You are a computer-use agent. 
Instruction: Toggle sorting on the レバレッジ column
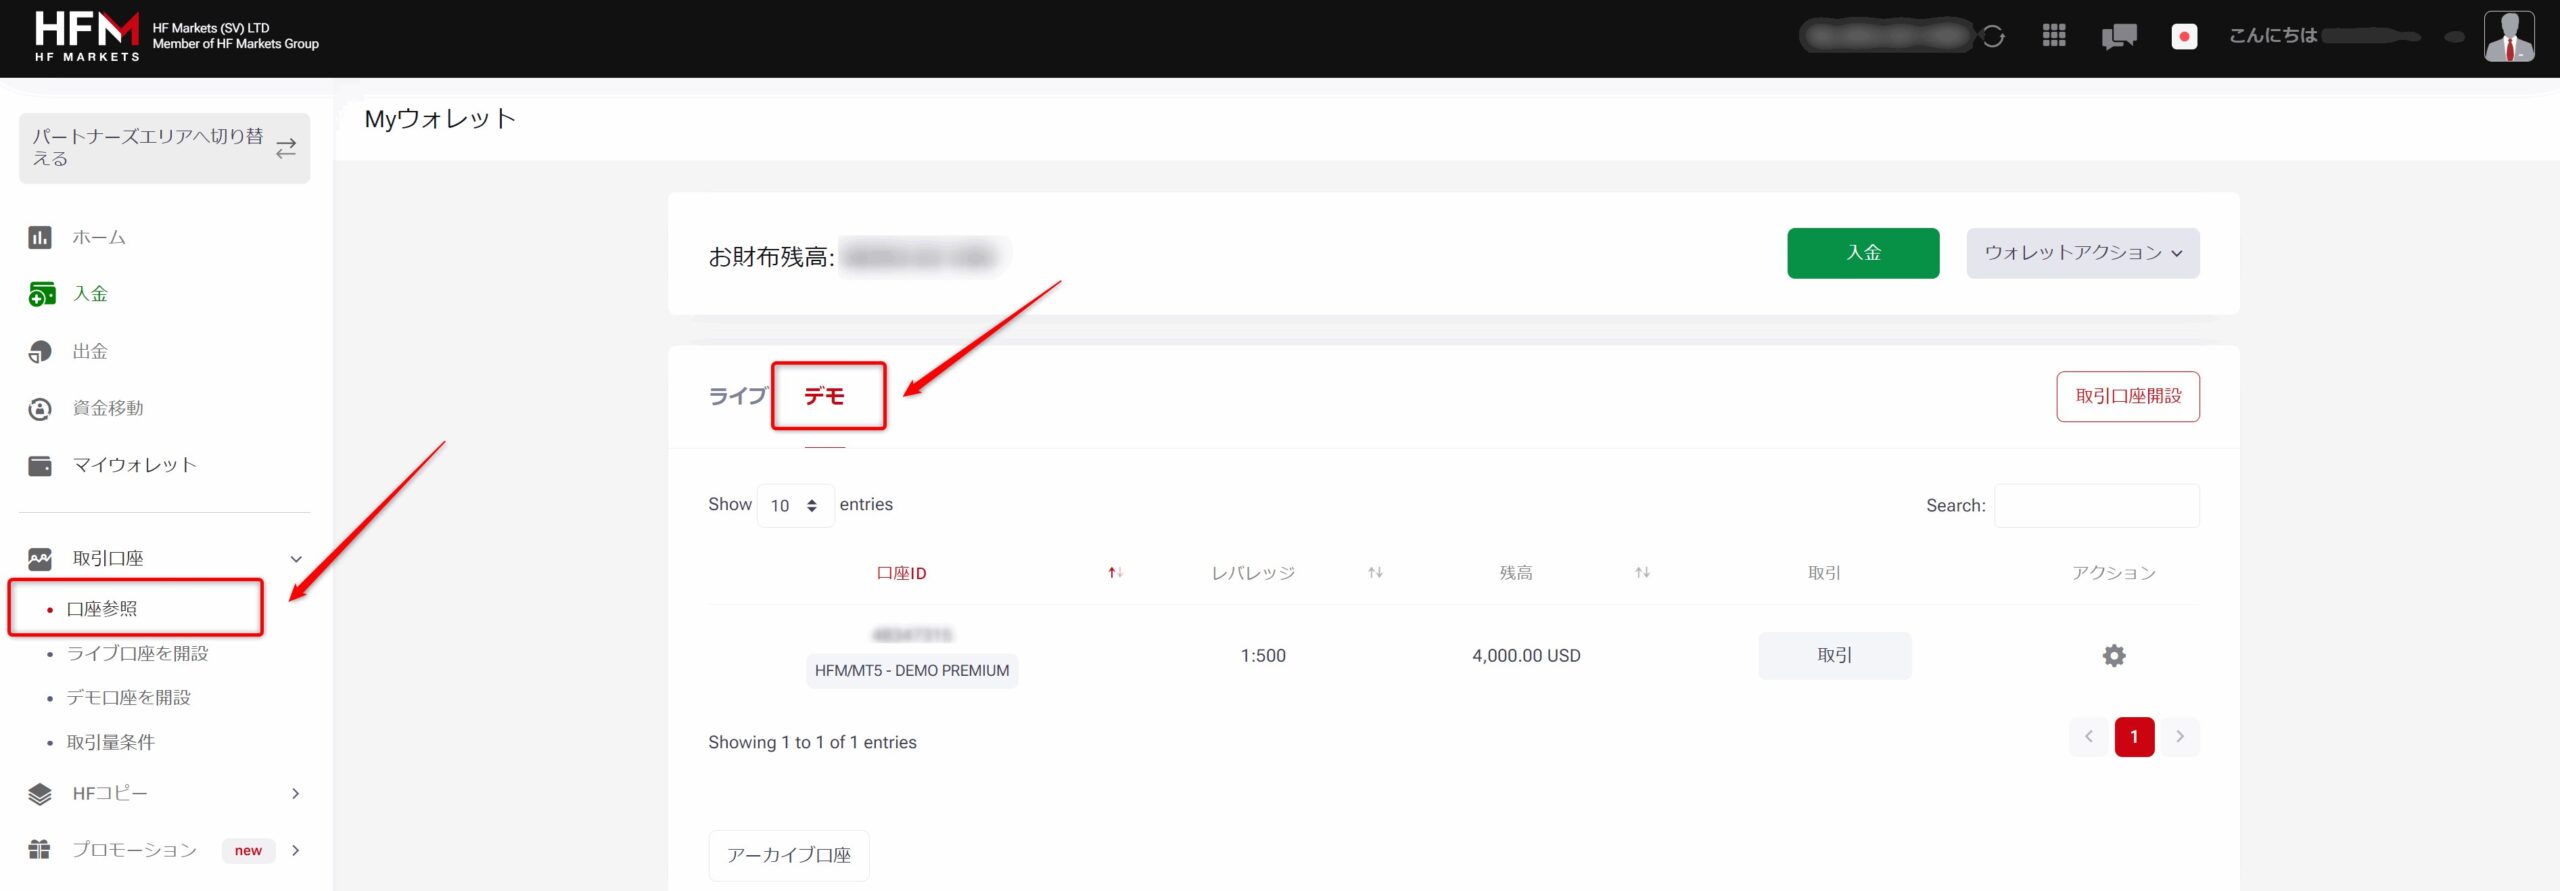coord(1375,573)
